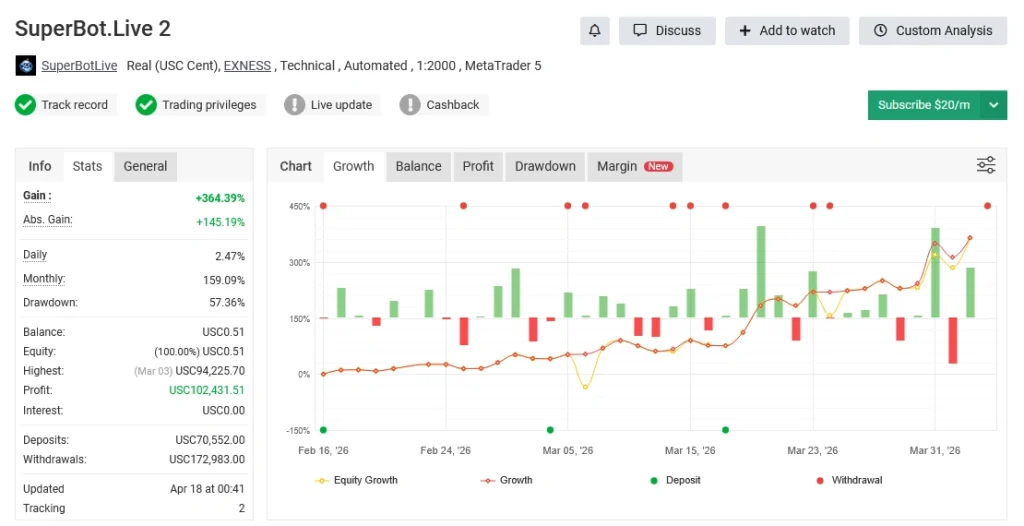Click the clock icon in Custom Analysis
Image resolution: width=1024 pixels, height=526 pixels.
880,30
